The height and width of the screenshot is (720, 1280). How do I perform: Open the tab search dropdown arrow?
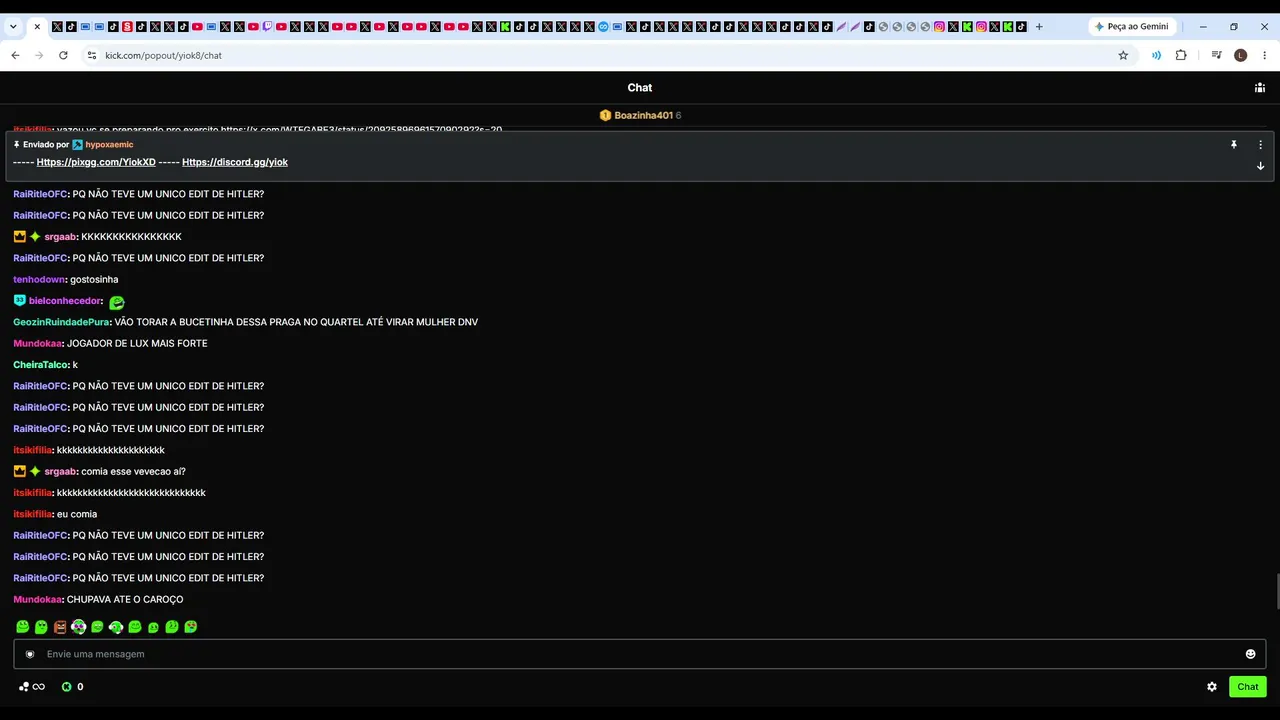[x=13, y=27]
